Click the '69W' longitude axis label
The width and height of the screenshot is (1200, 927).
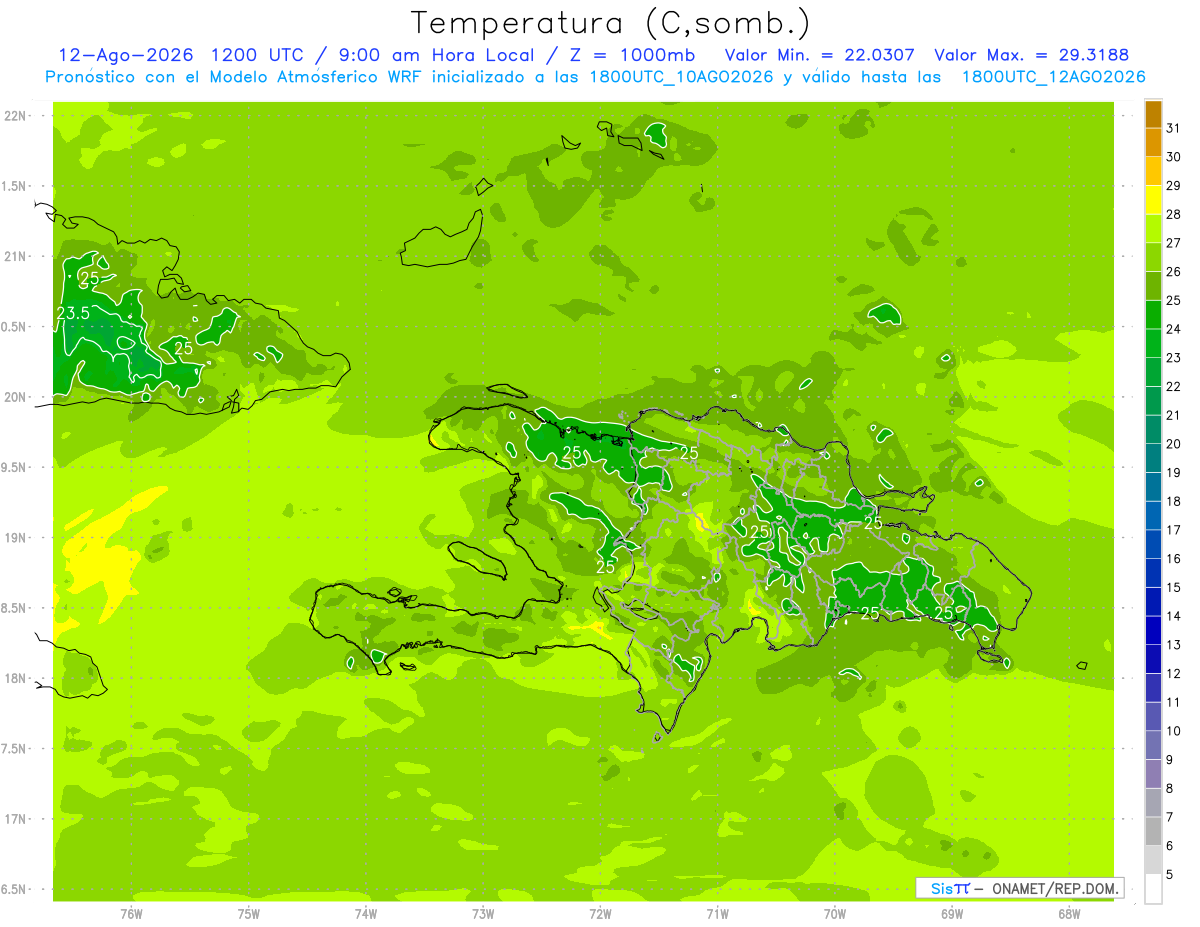[x=952, y=913]
